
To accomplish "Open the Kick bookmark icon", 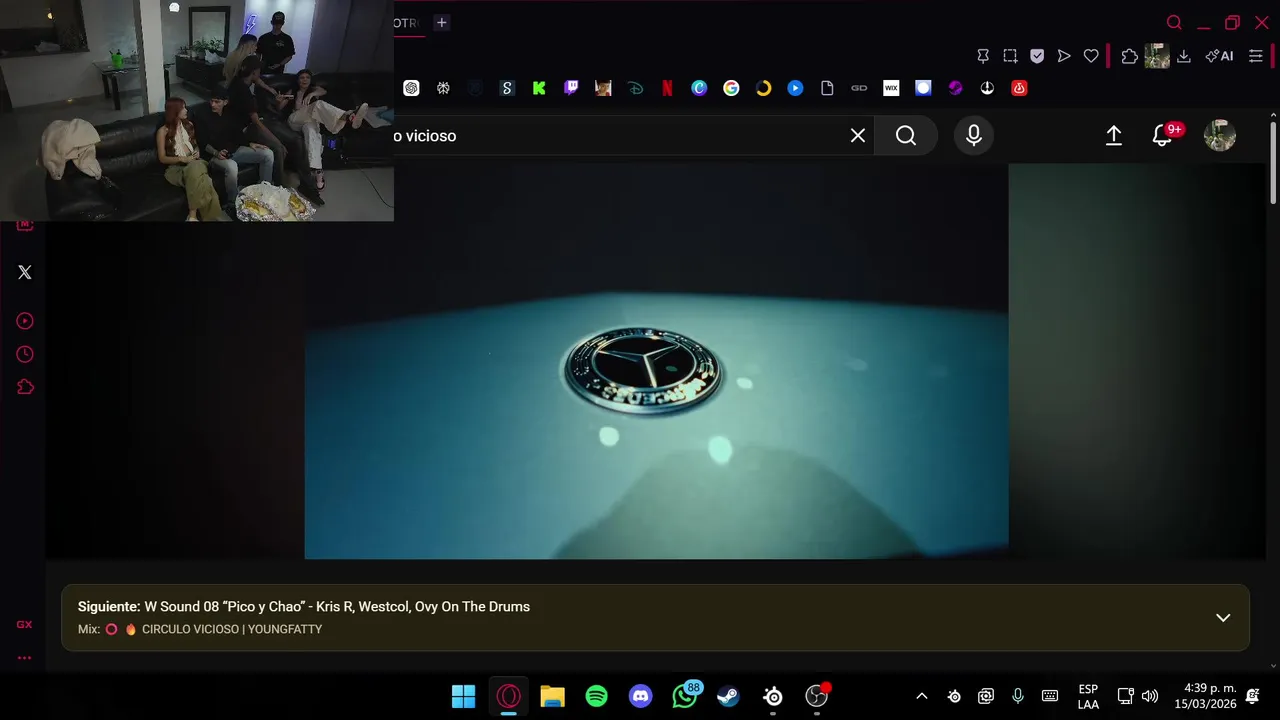I will (x=539, y=88).
